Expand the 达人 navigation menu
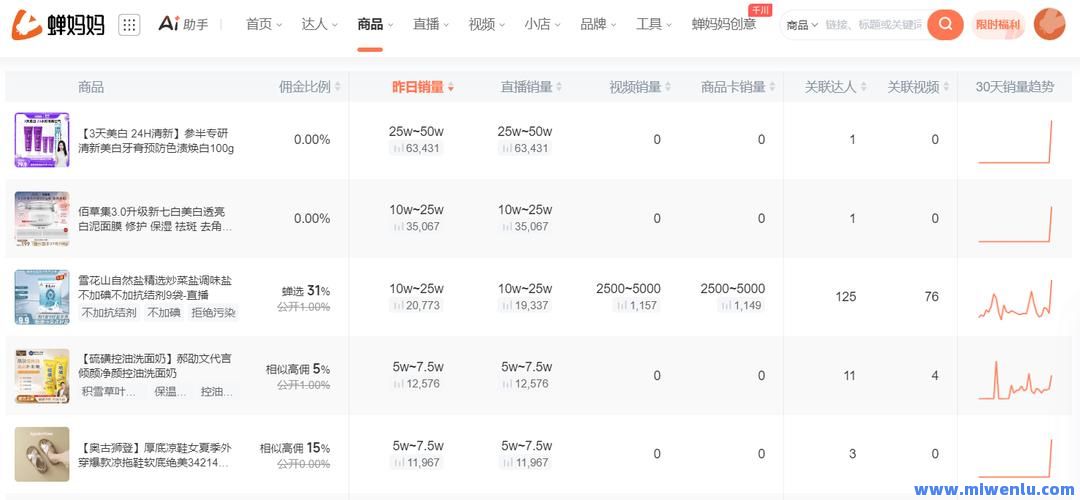Image resolution: width=1080 pixels, height=500 pixels. pyautogui.click(x=319, y=24)
